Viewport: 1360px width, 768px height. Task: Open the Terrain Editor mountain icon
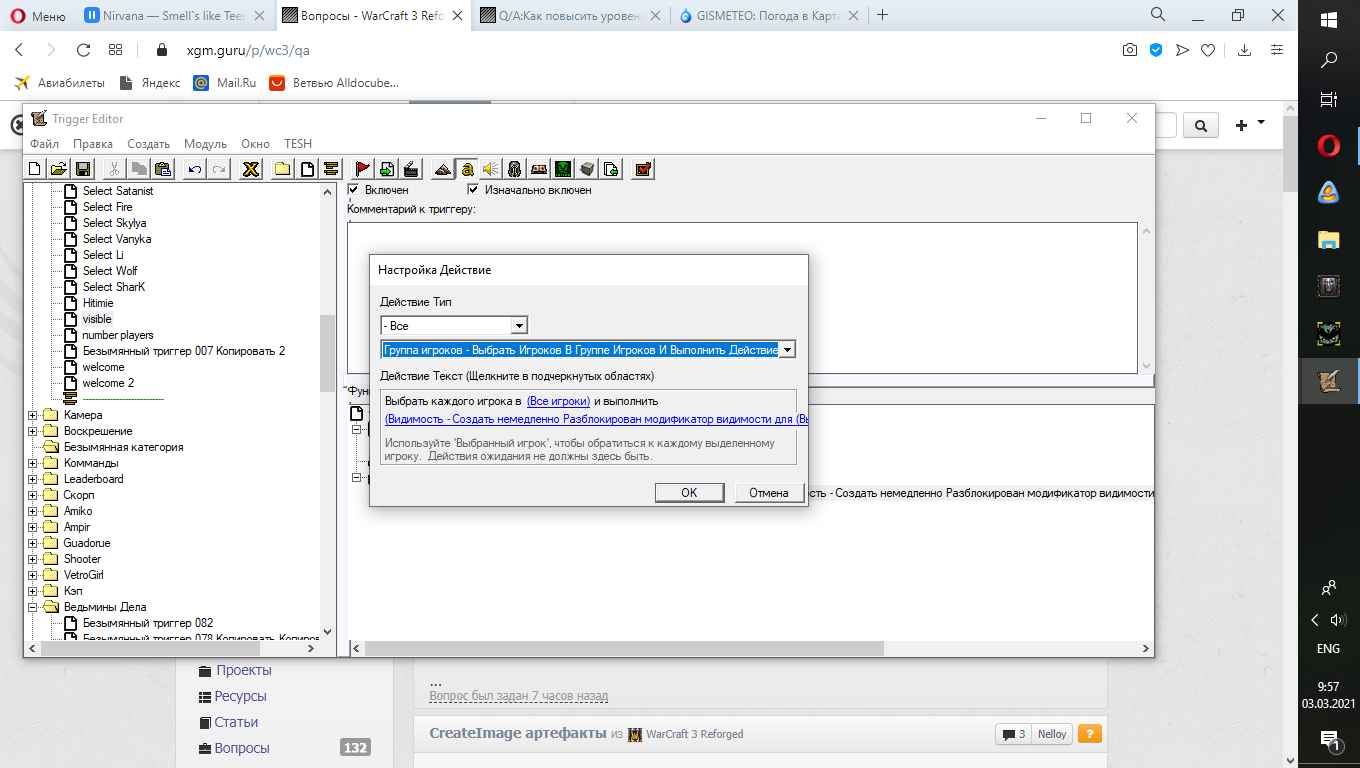[443, 169]
